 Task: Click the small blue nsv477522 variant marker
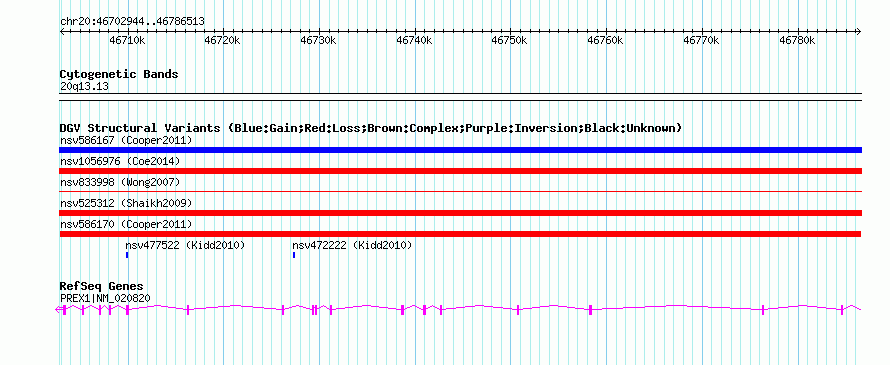(x=127, y=255)
